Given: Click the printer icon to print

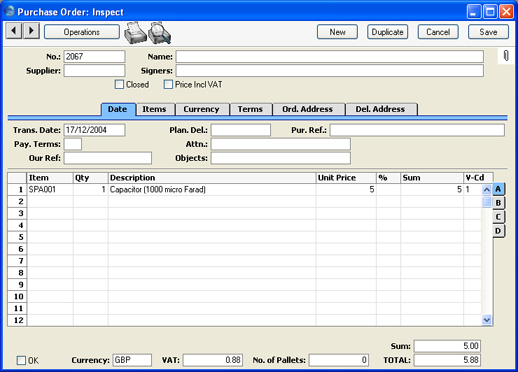Looking at the screenshot, I should [x=135, y=33].
